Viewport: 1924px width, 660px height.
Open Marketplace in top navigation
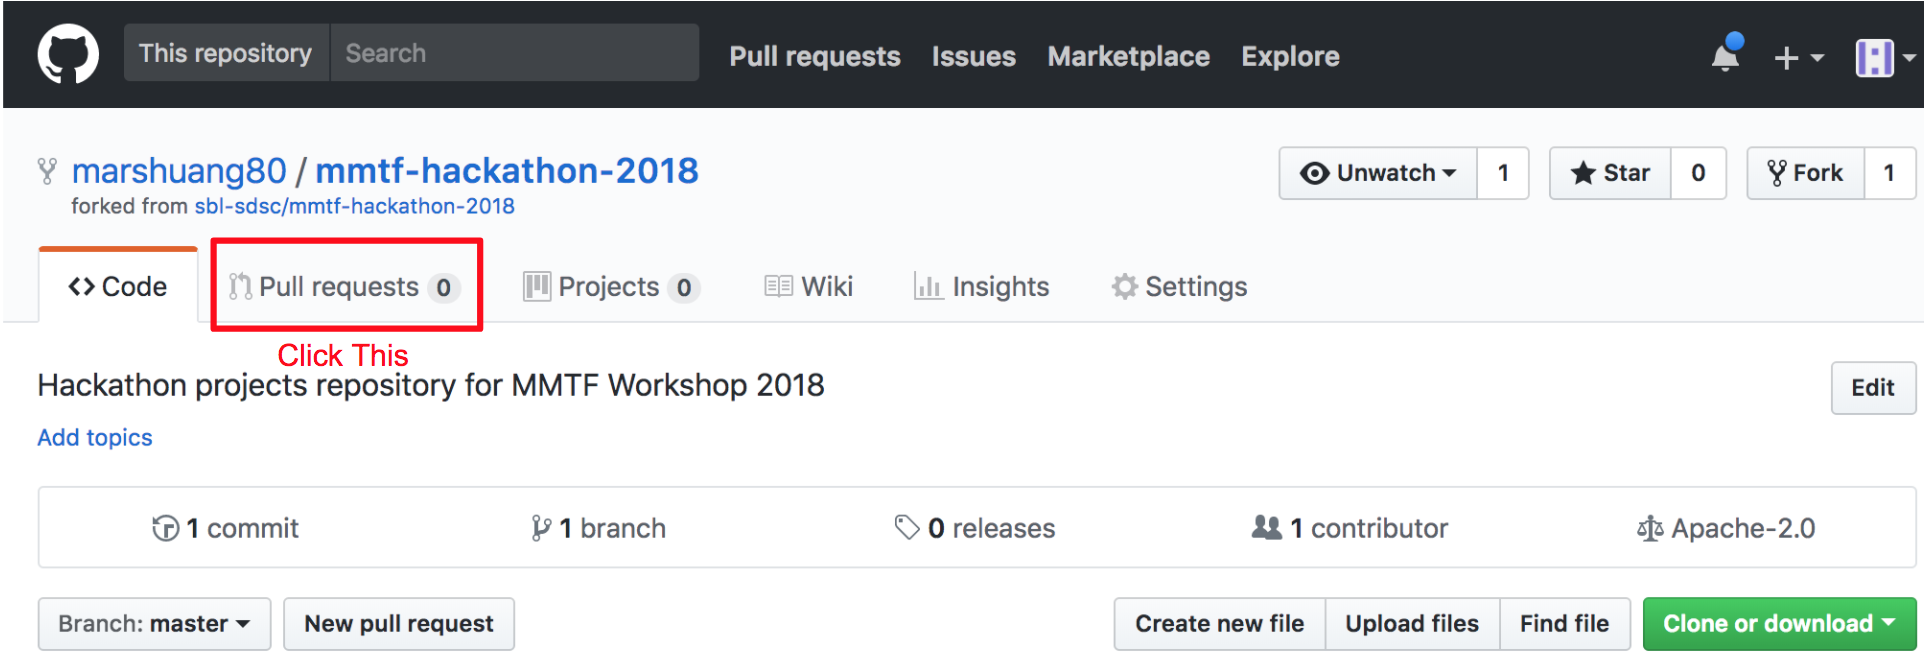pos(1129,56)
